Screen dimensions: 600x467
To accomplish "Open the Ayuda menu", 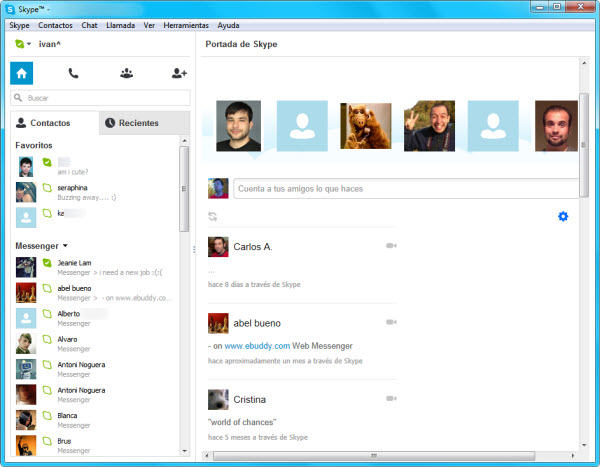I will [228, 25].
